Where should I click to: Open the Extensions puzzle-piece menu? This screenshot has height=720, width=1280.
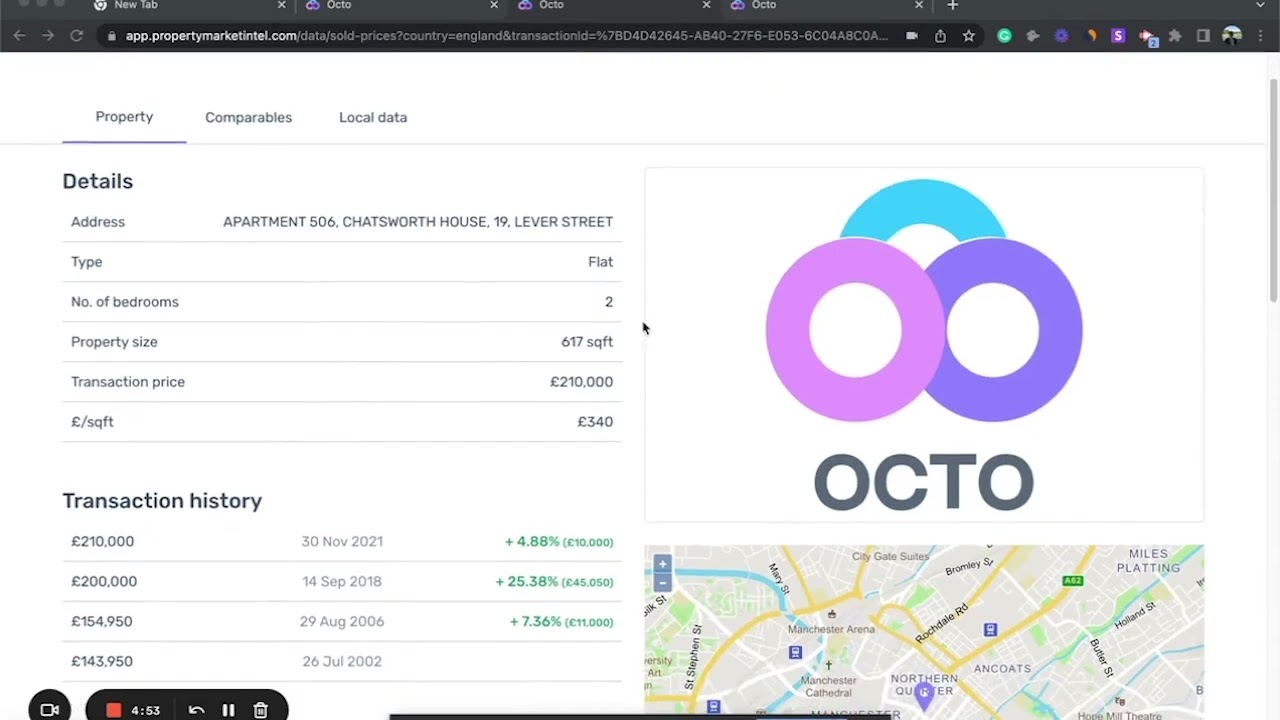click(1175, 36)
